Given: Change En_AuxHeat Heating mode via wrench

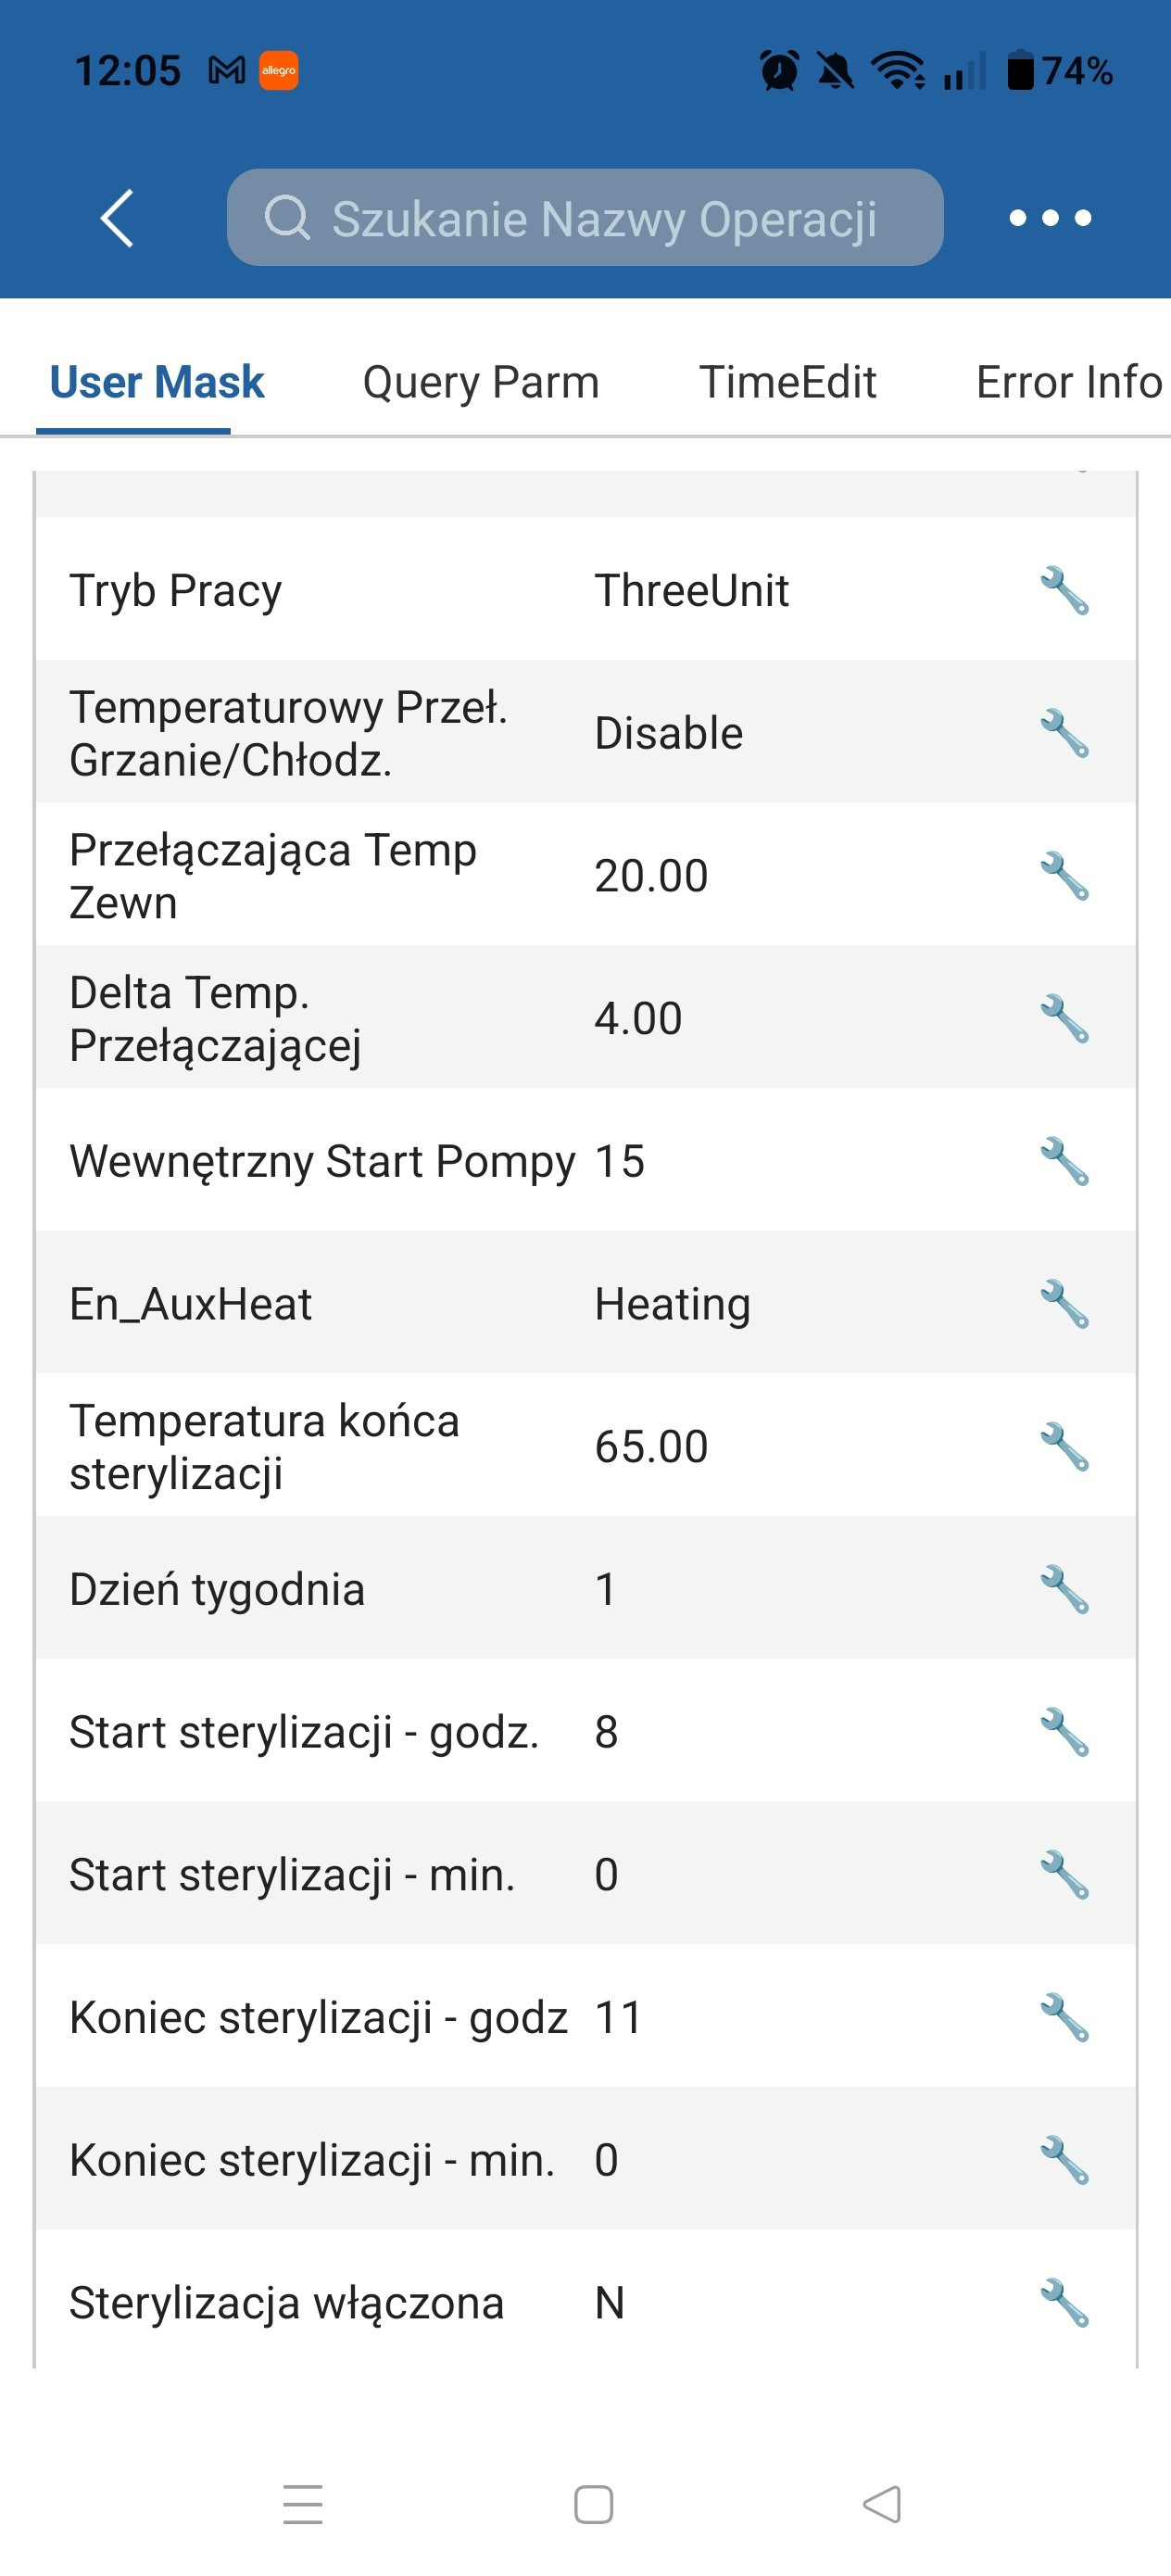Looking at the screenshot, I should point(1064,1304).
